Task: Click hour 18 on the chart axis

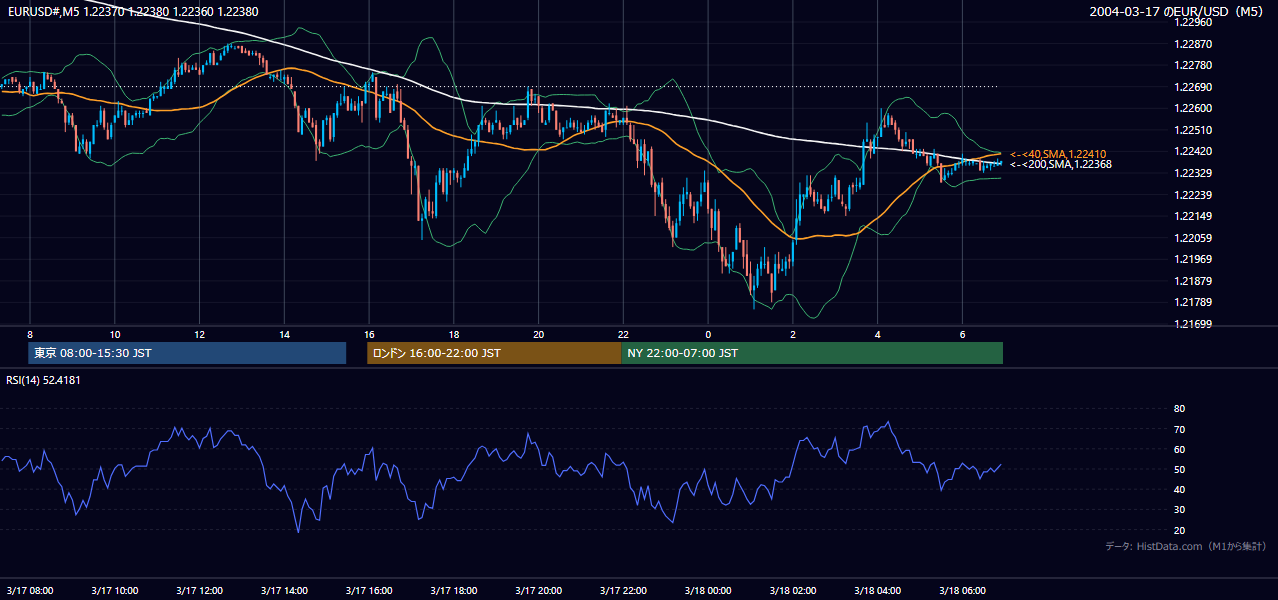Action: [x=454, y=334]
